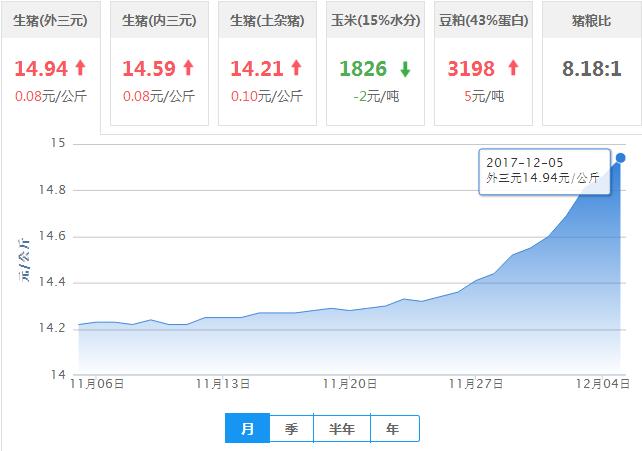Click the 5元/吨 change text
The image size is (642, 451).
pos(484,97)
